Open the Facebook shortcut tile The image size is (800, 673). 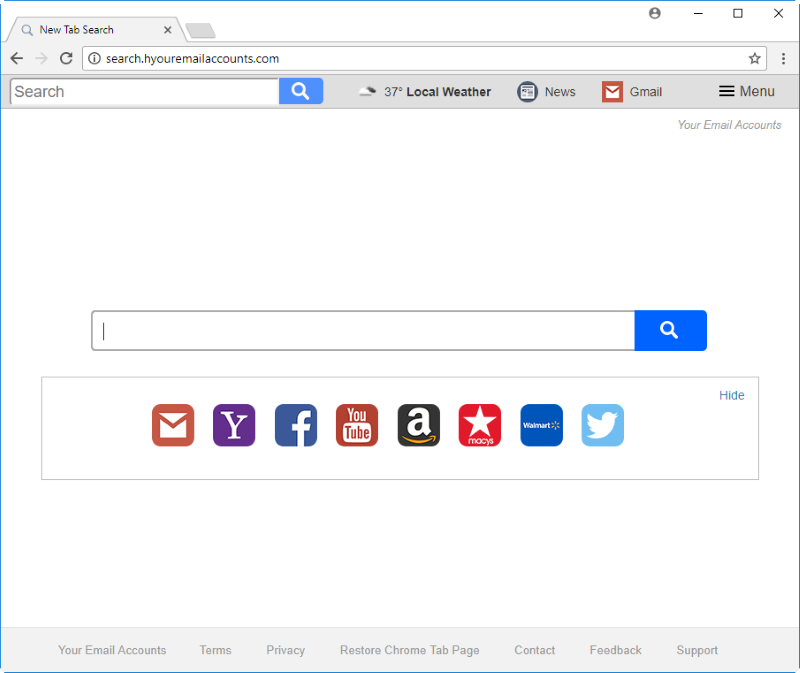pyautogui.click(x=296, y=425)
